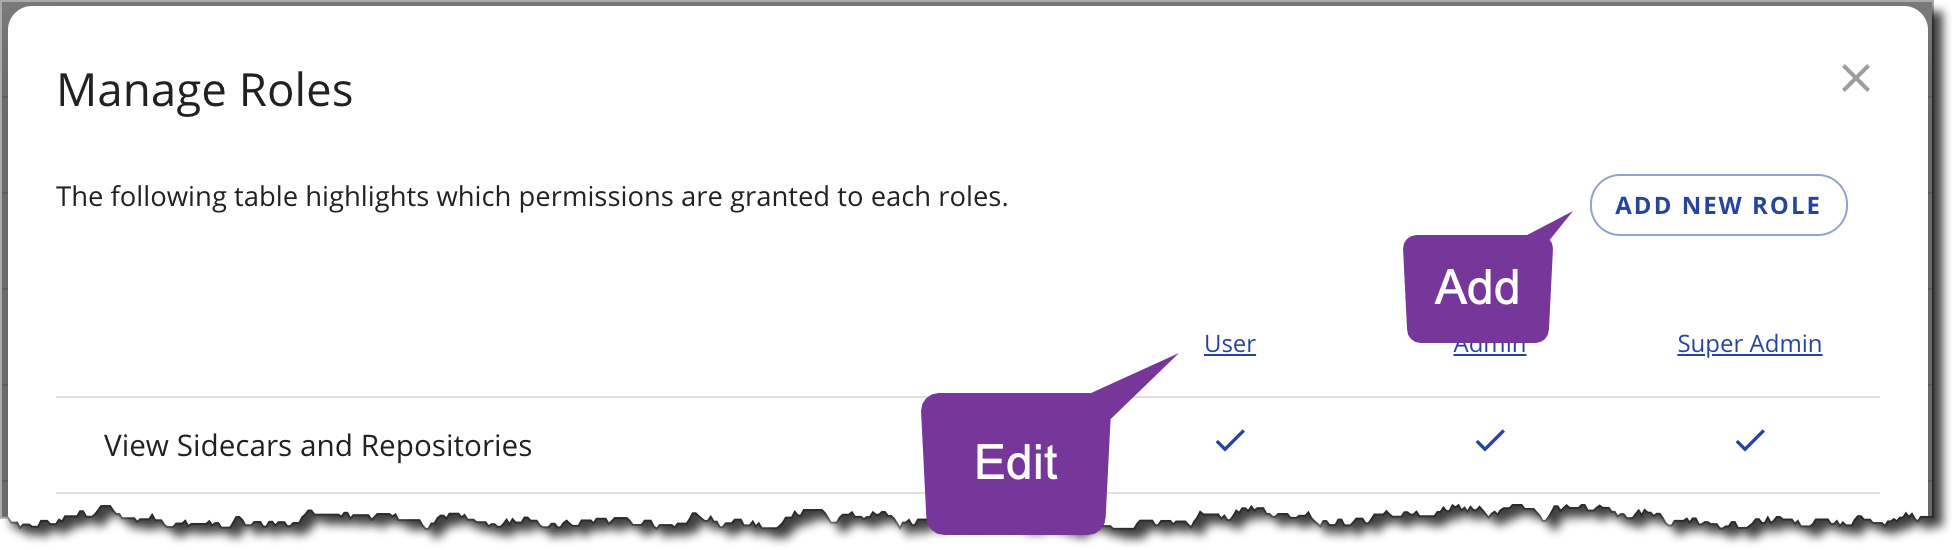
Task: Select the View Sidecars and Repositories row
Action: click(x=967, y=445)
